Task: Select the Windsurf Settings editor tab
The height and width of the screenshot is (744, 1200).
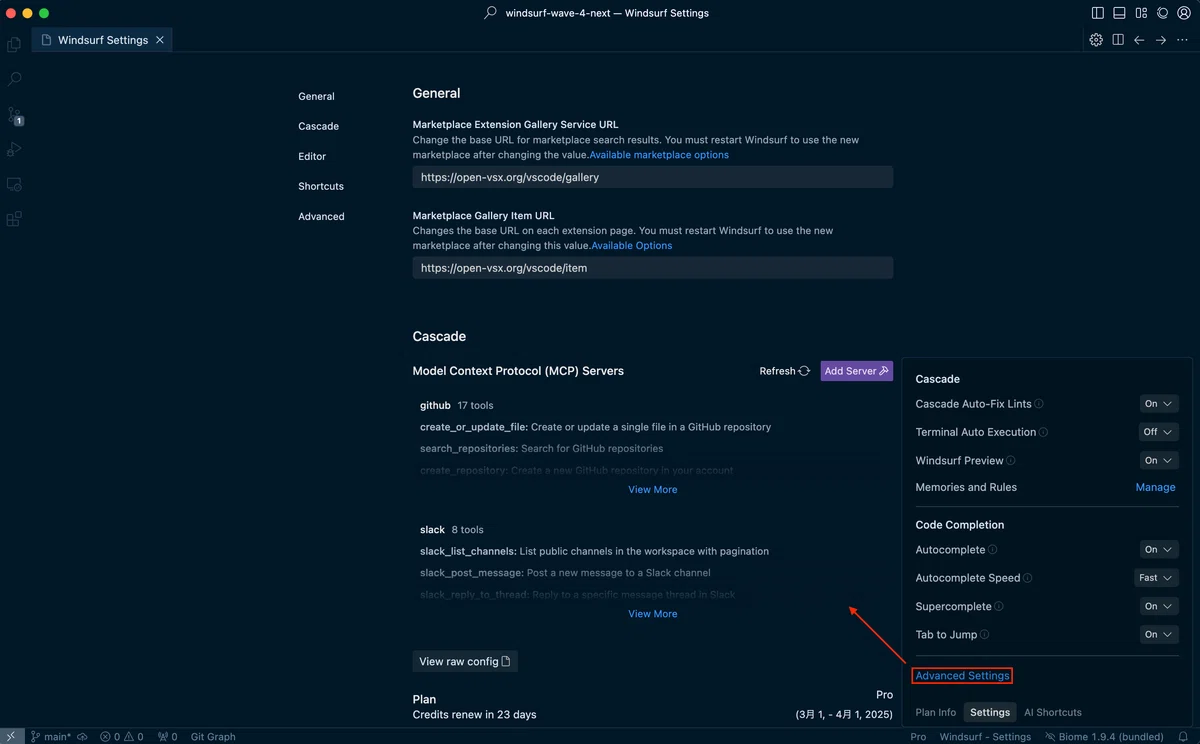Action: (x=102, y=40)
